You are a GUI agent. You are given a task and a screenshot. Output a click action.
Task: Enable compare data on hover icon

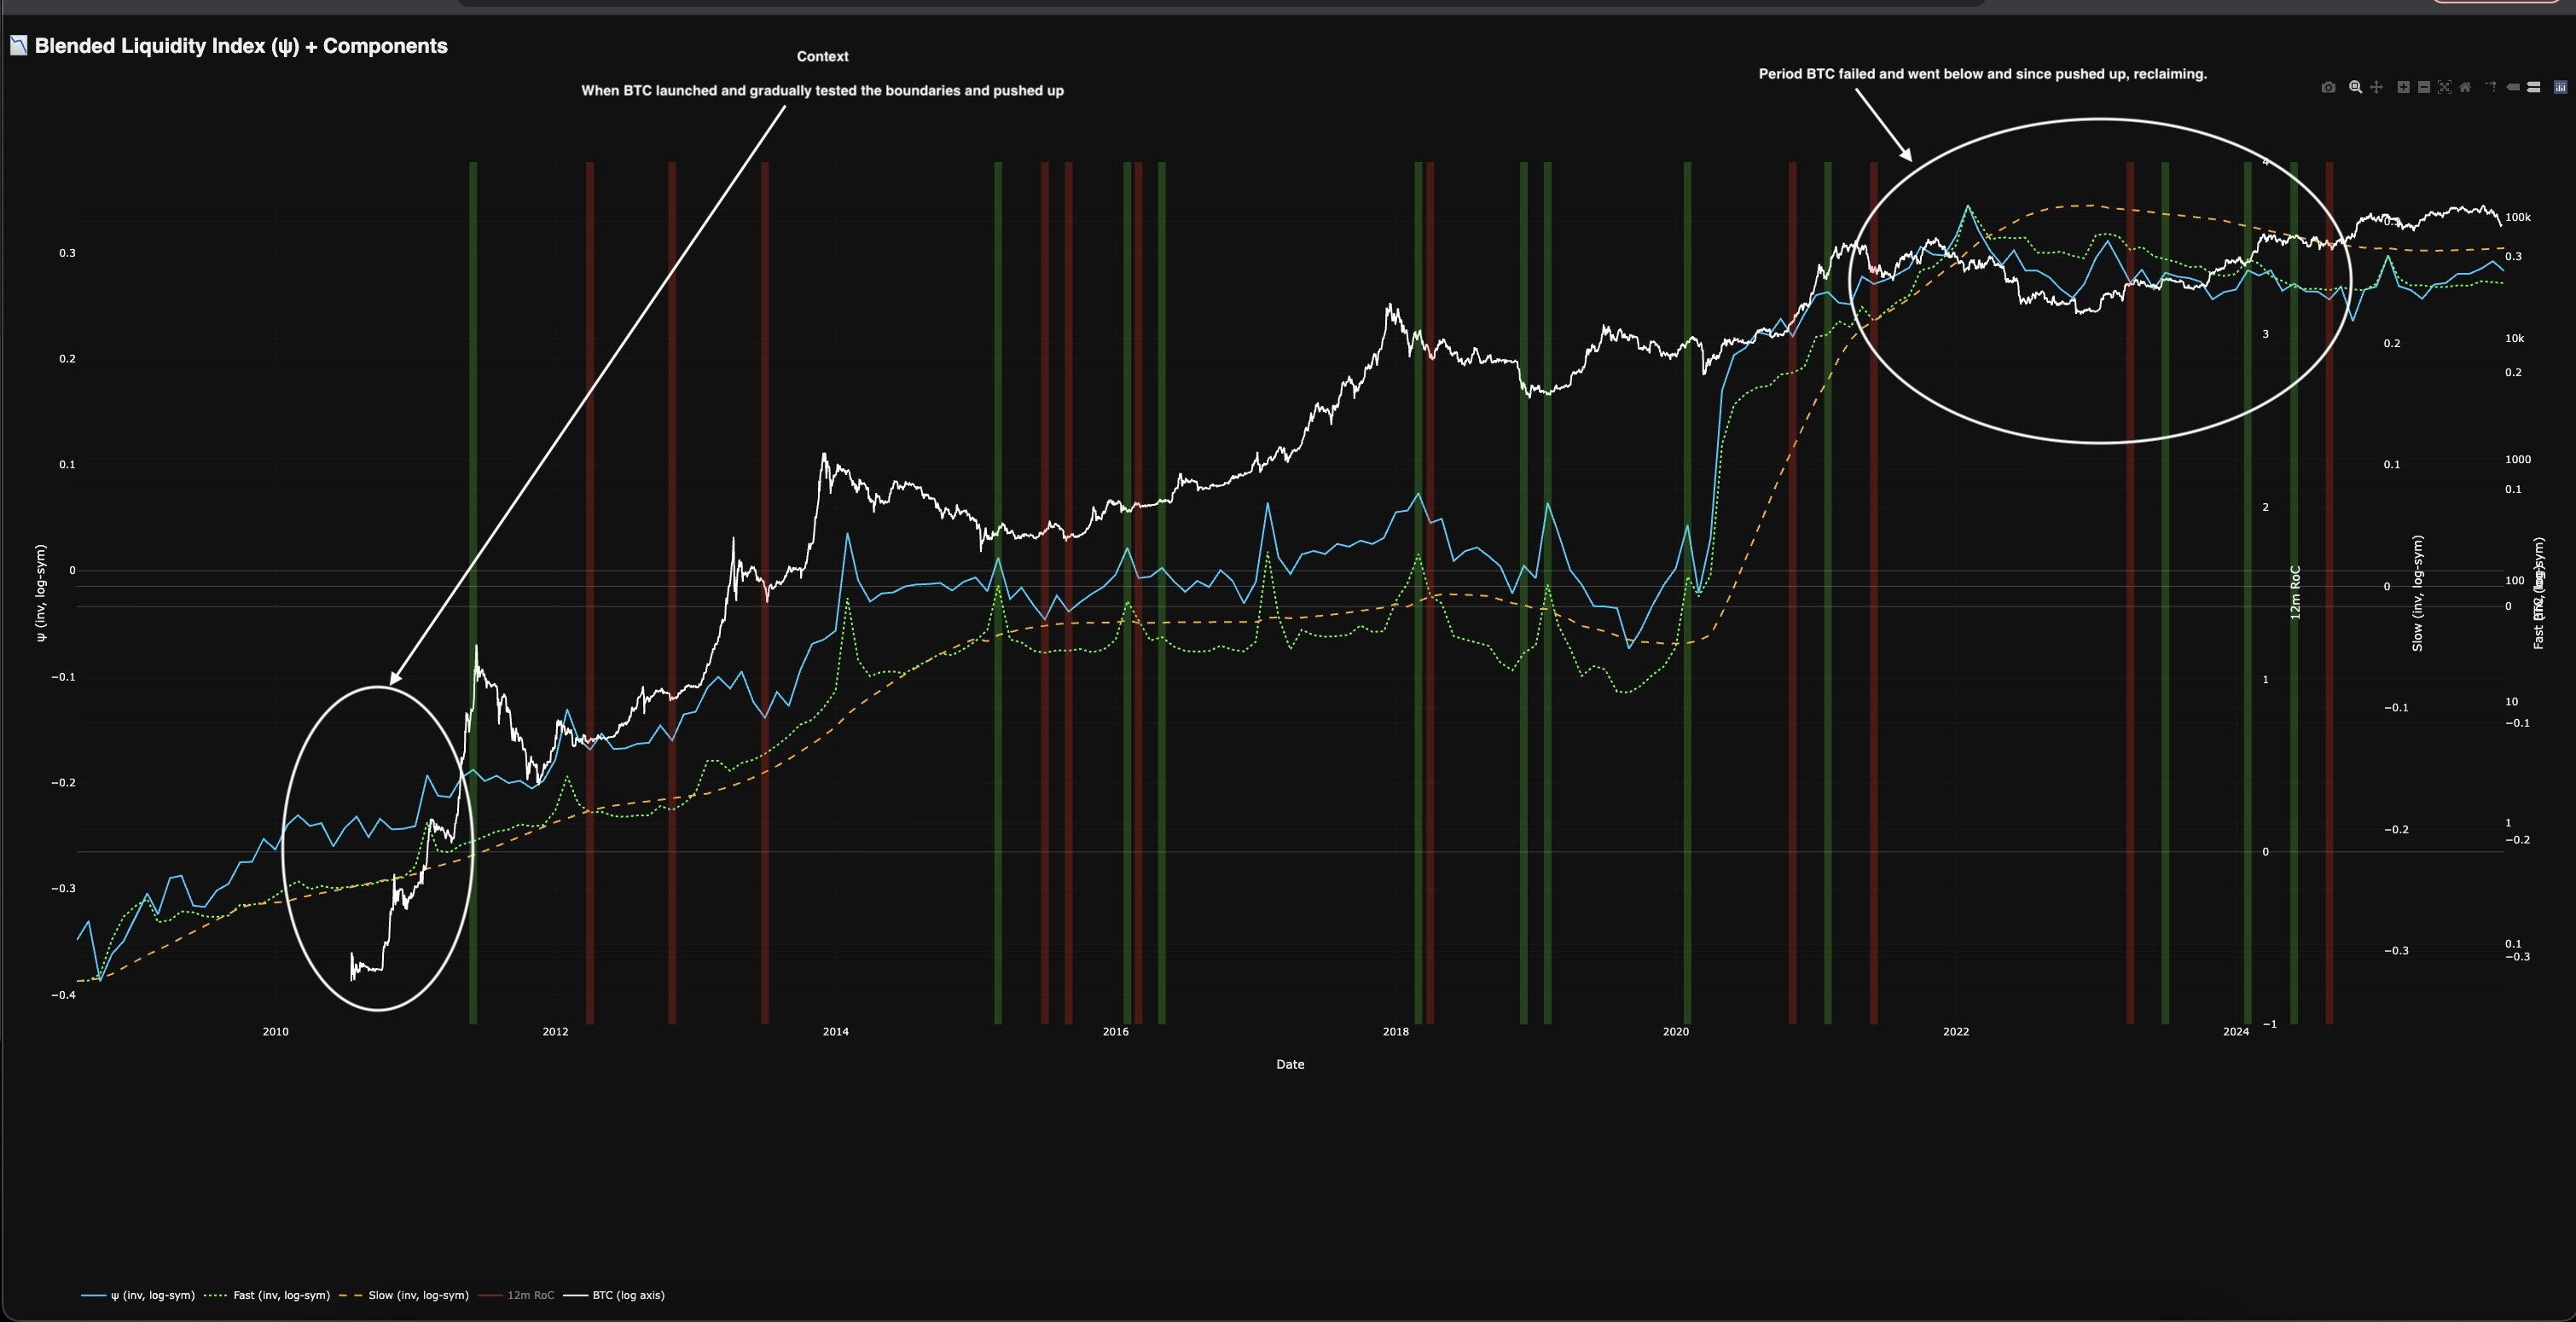coord(2533,88)
